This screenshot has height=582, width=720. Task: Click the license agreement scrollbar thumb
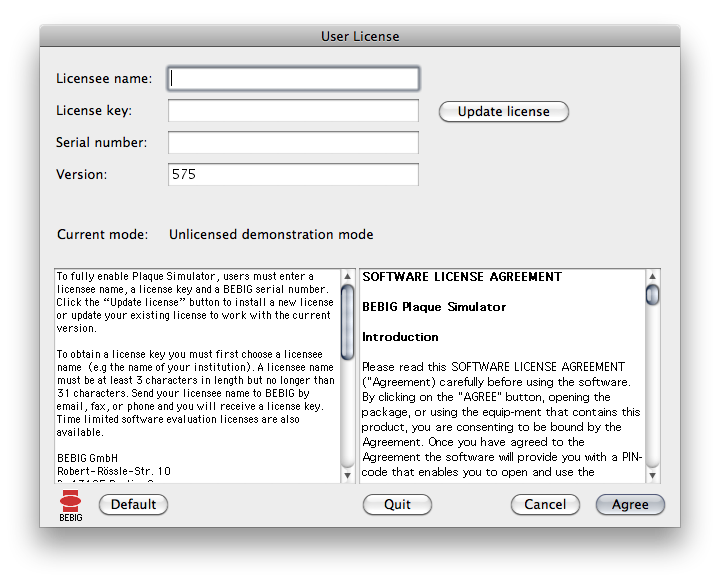point(652,294)
